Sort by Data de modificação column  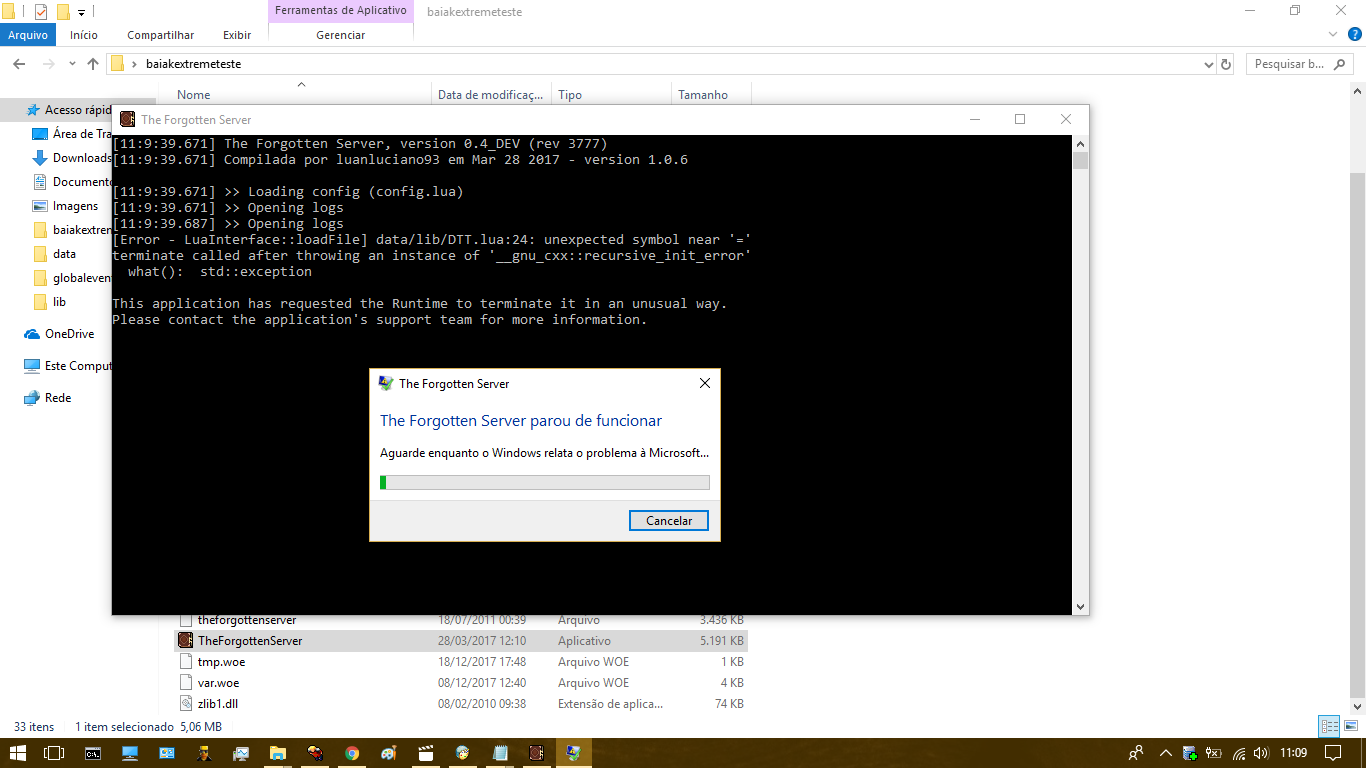tap(491, 94)
